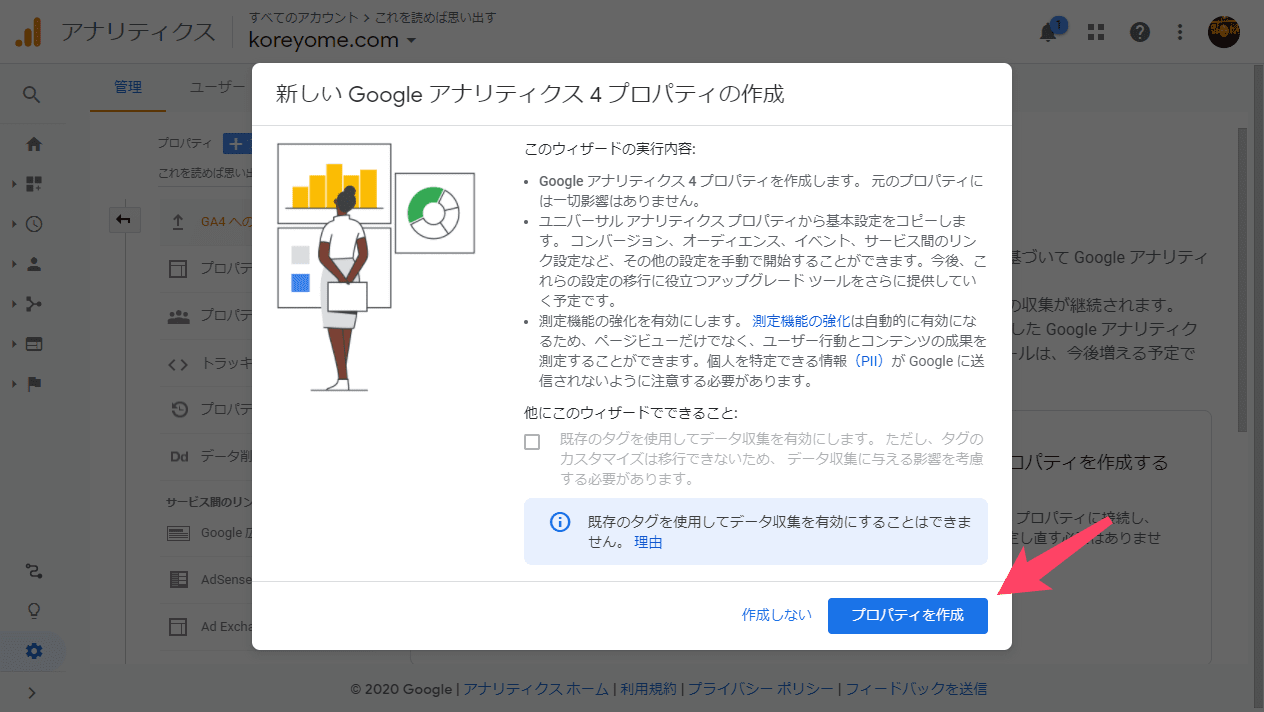The image size is (1264, 712).
Task: Expand the Behavior section arrow
Action: (x=14, y=344)
